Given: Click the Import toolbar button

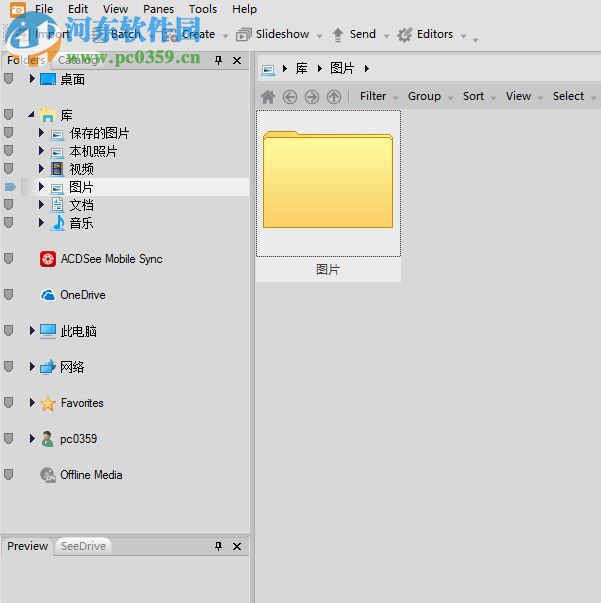Looking at the screenshot, I should 42,34.
